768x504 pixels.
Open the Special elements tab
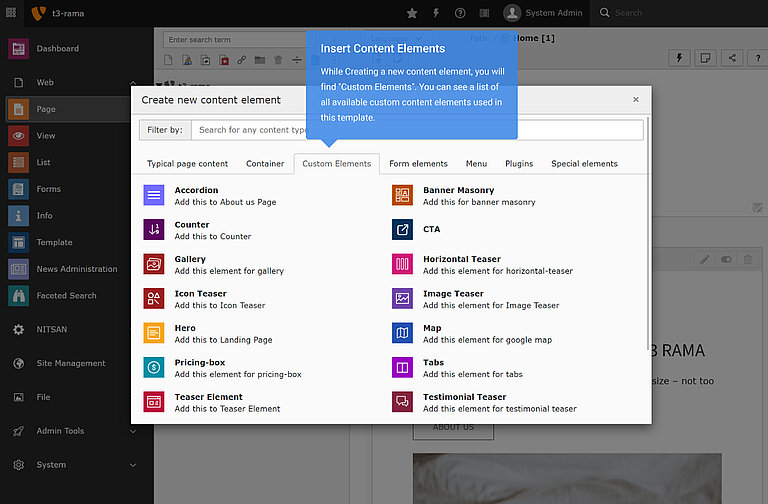584,164
